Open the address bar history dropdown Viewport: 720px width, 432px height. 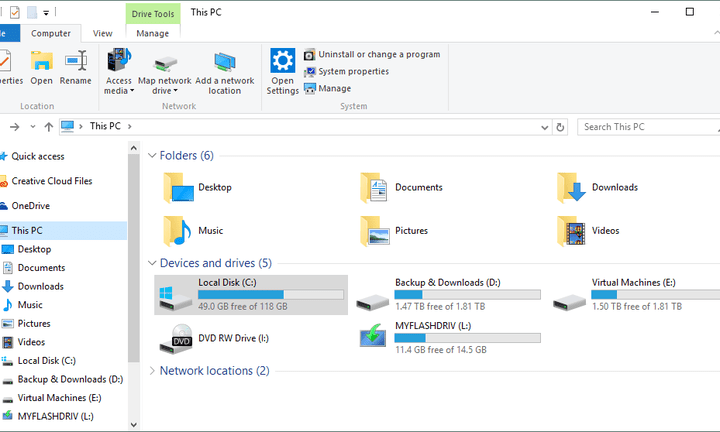[545, 127]
